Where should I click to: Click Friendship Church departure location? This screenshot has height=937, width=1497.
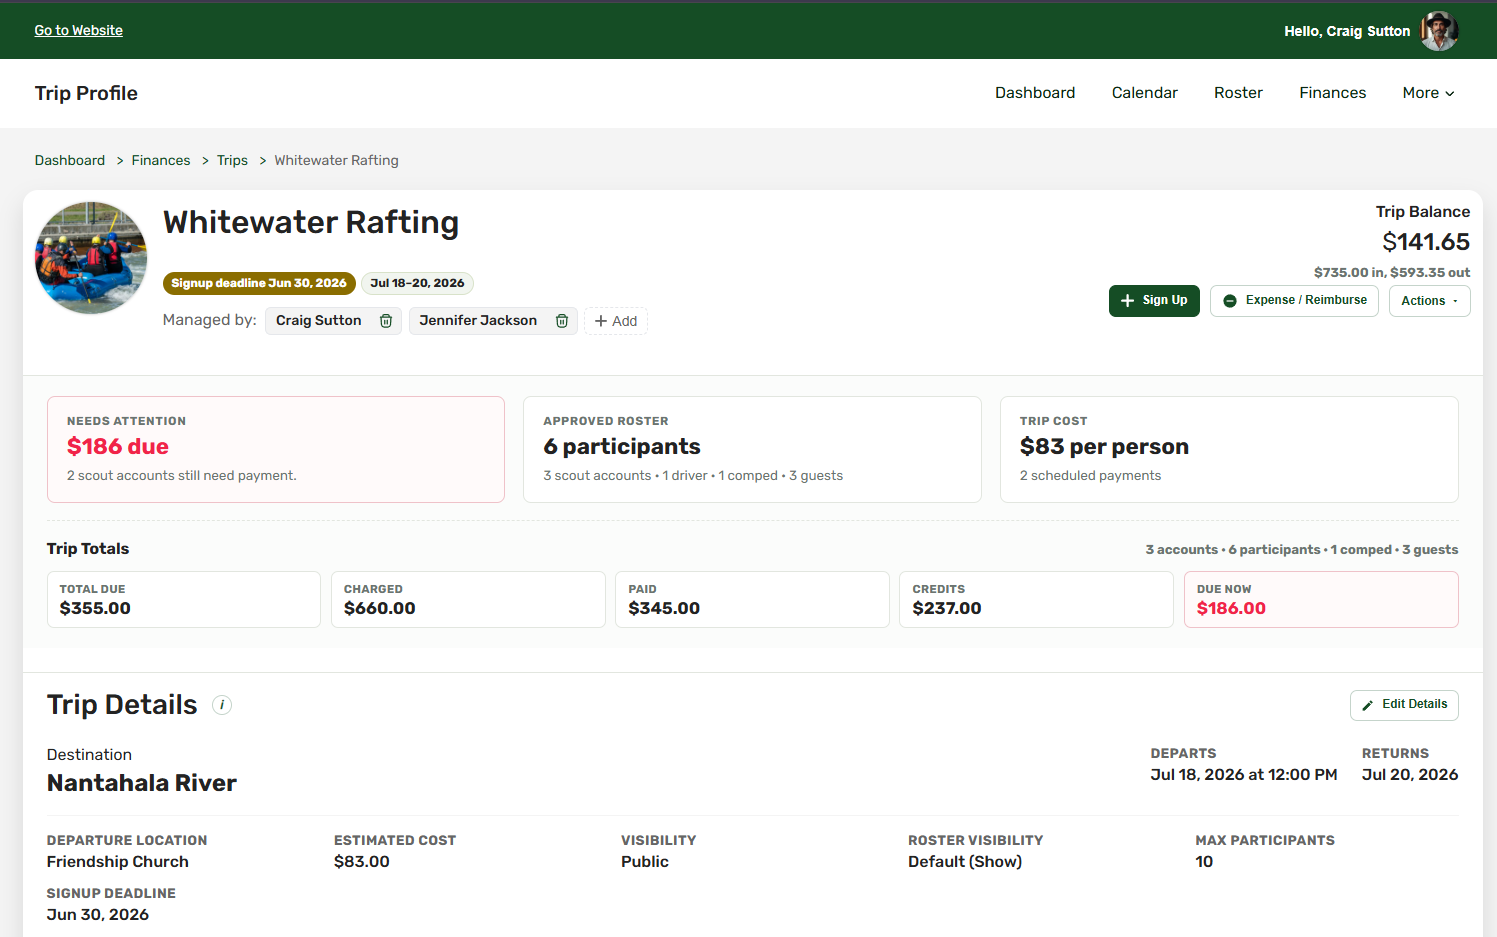[118, 862]
